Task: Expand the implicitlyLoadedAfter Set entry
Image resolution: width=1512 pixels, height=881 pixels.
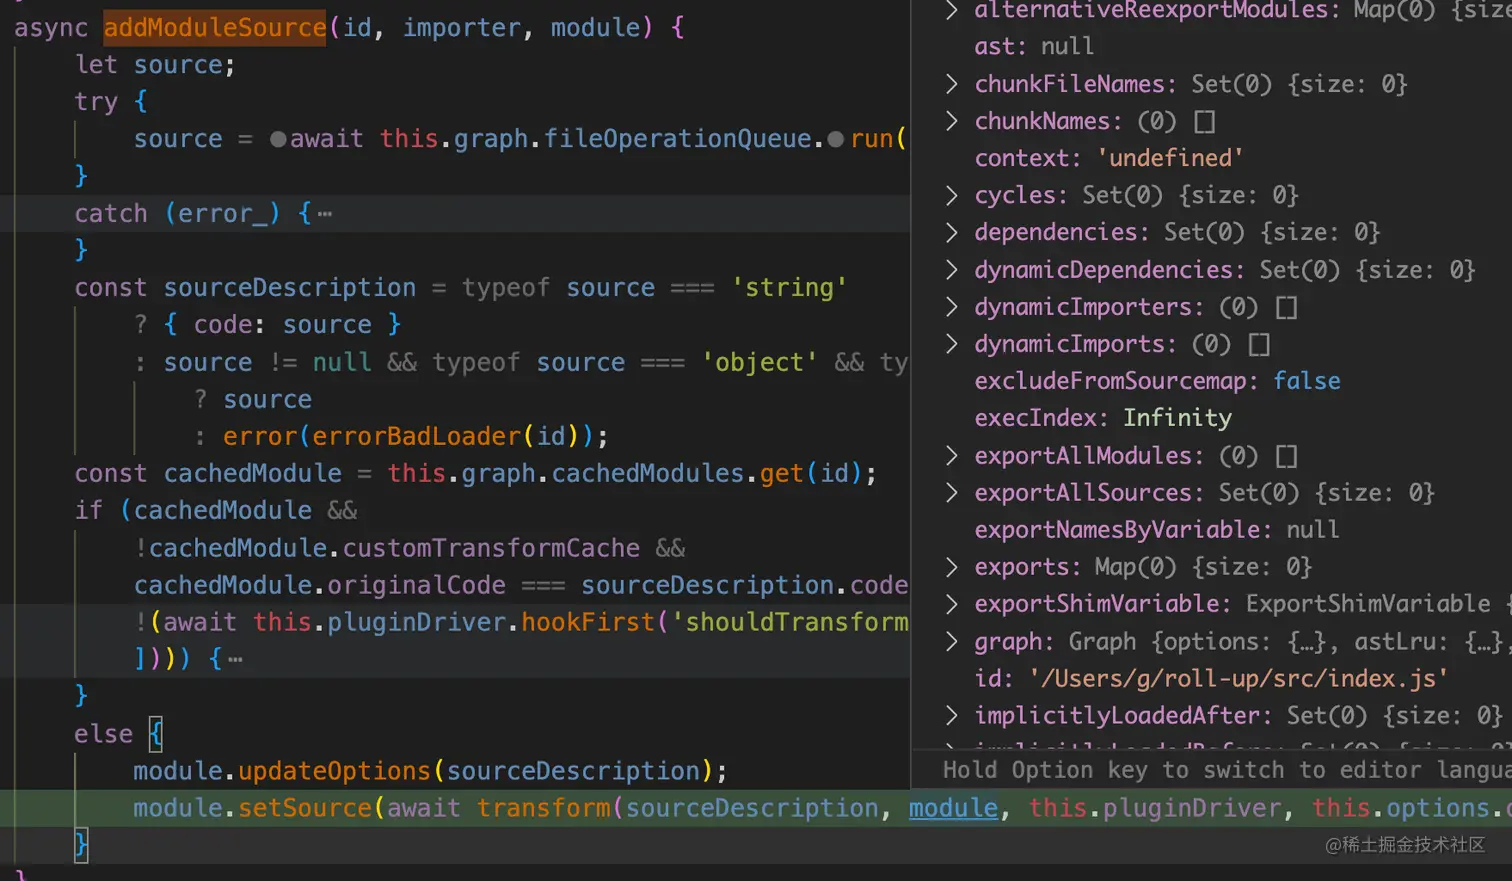Action: pos(951,716)
